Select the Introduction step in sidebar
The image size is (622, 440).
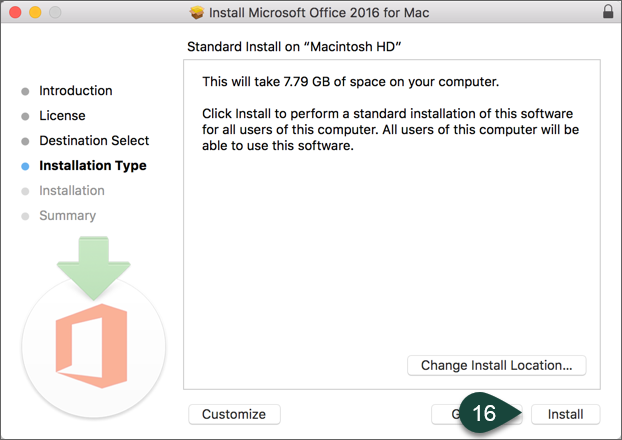click(x=75, y=91)
